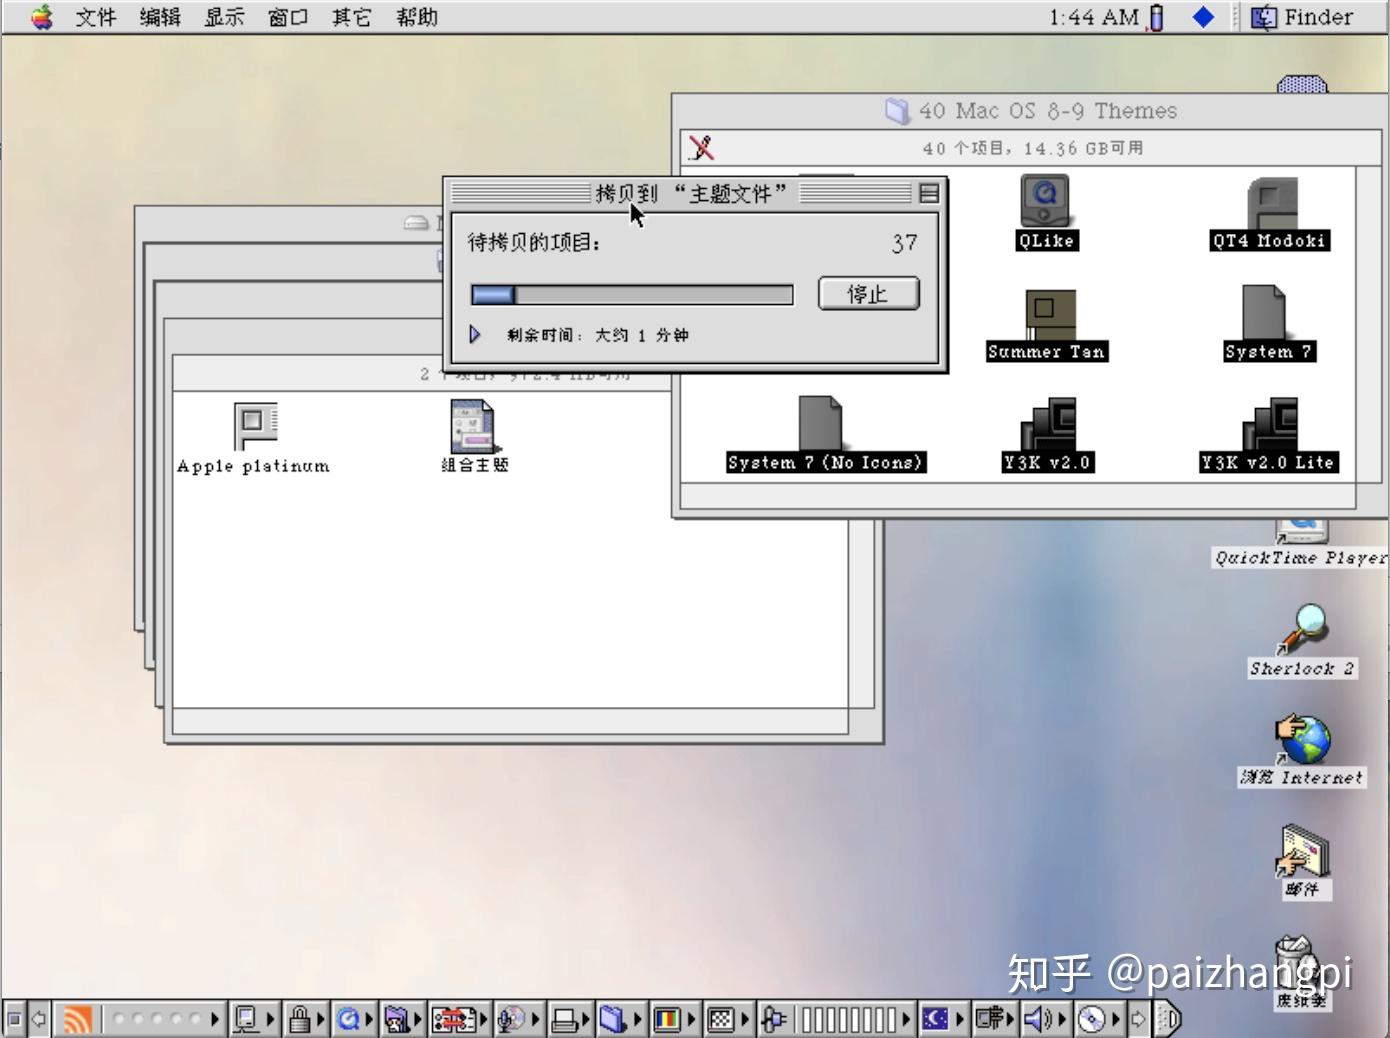Click the battery indicator in menu bar

pos(1157,17)
